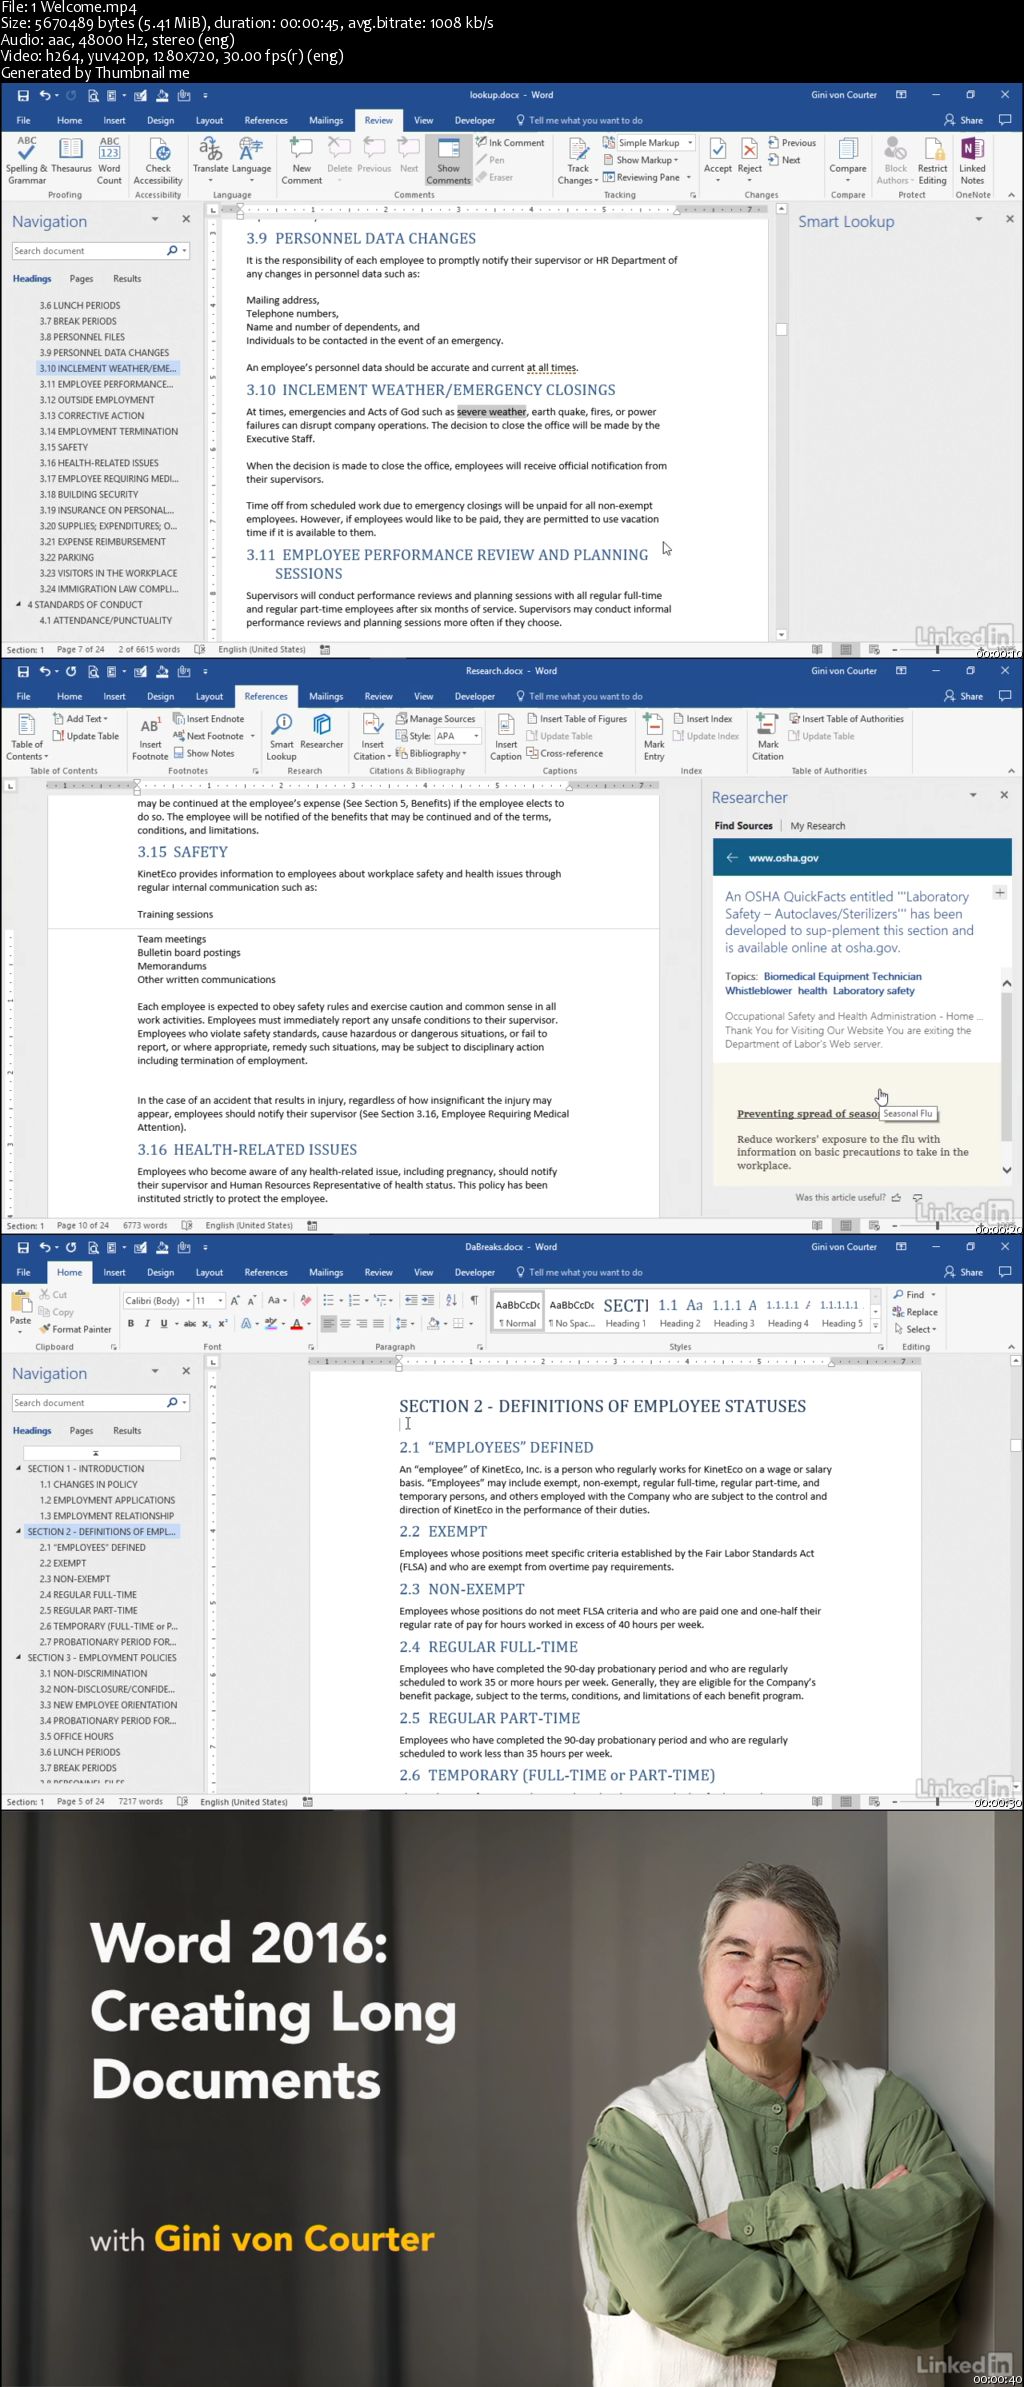Click back arrow beside www.osha.gov in Researcher
Image resolution: width=1024 pixels, height=2387 pixels.
click(x=732, y=858)
